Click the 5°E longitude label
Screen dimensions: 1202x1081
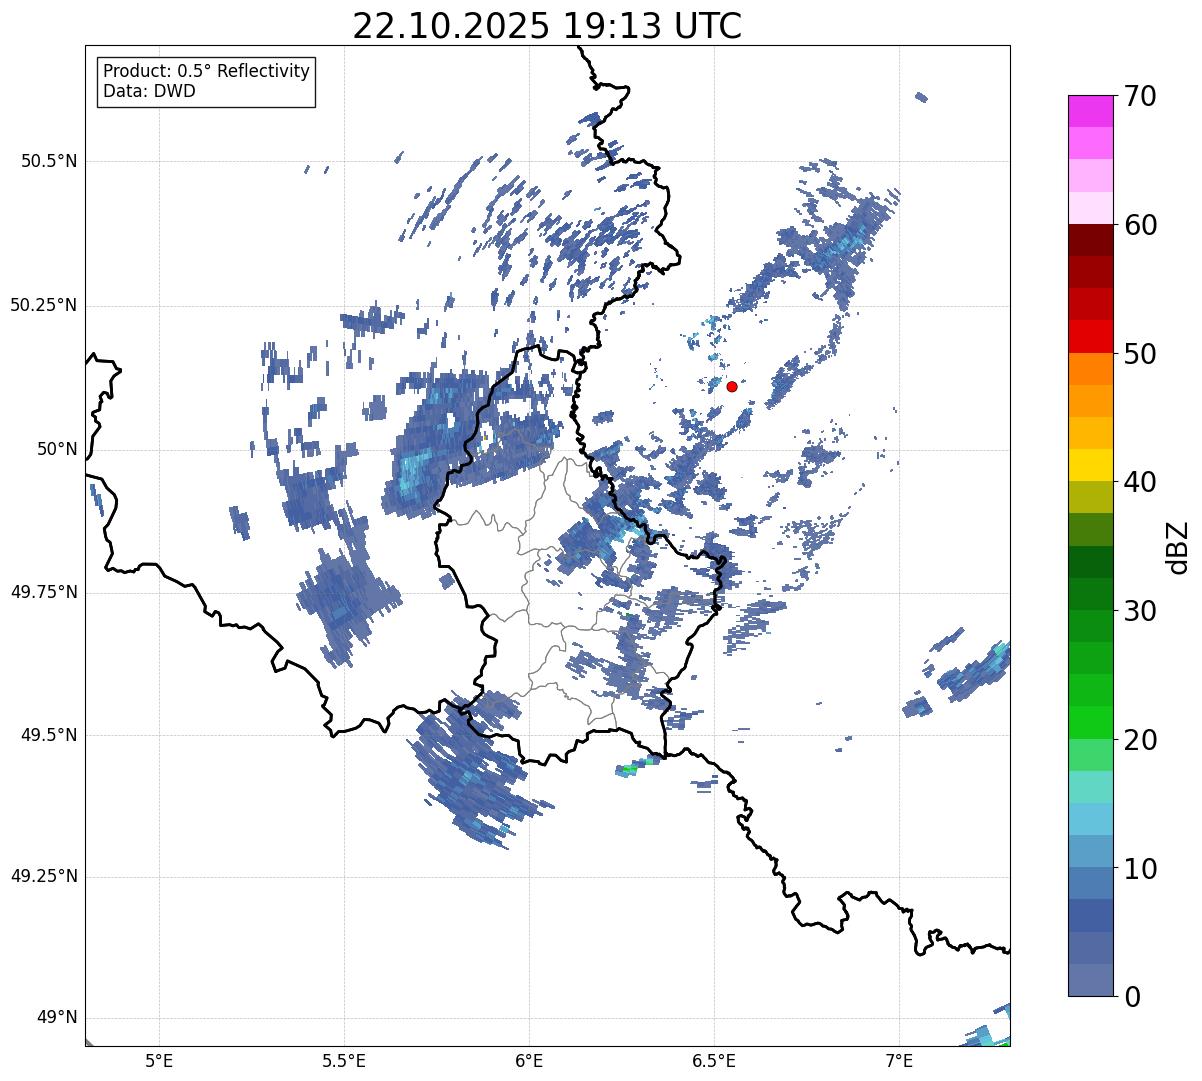click(x=159, y=1061)
